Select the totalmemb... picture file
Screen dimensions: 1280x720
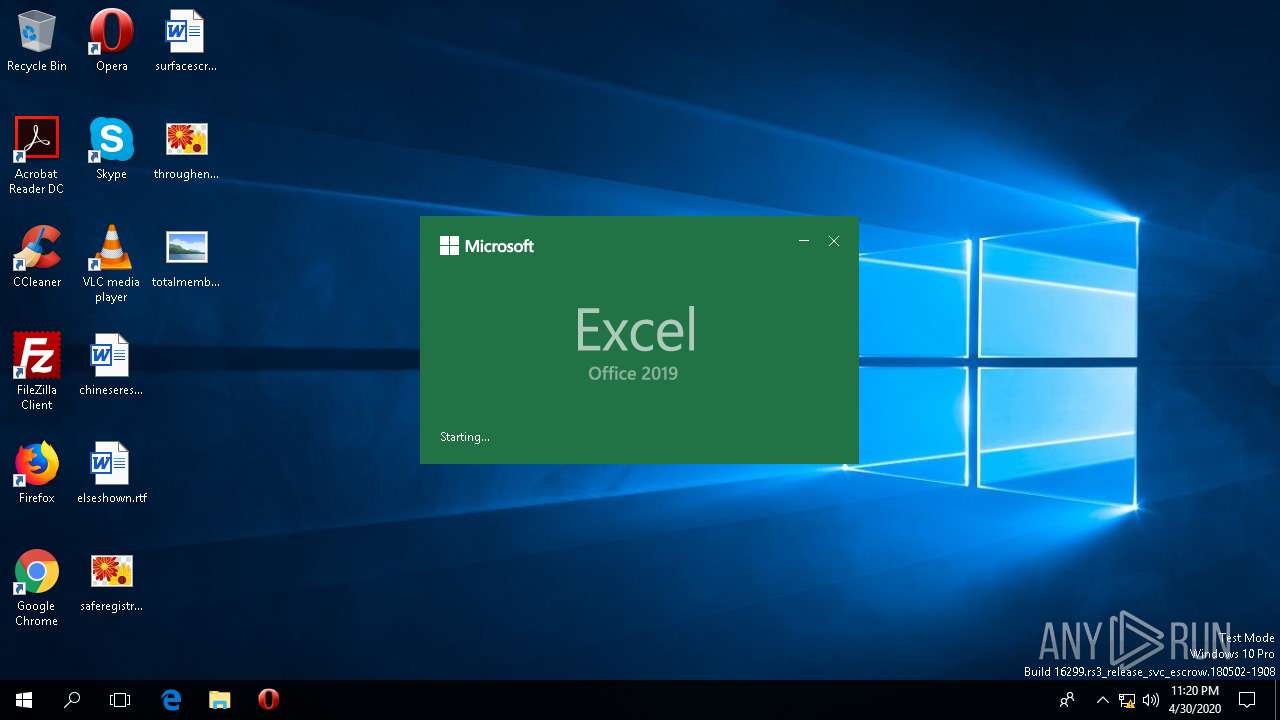point(185,257)
